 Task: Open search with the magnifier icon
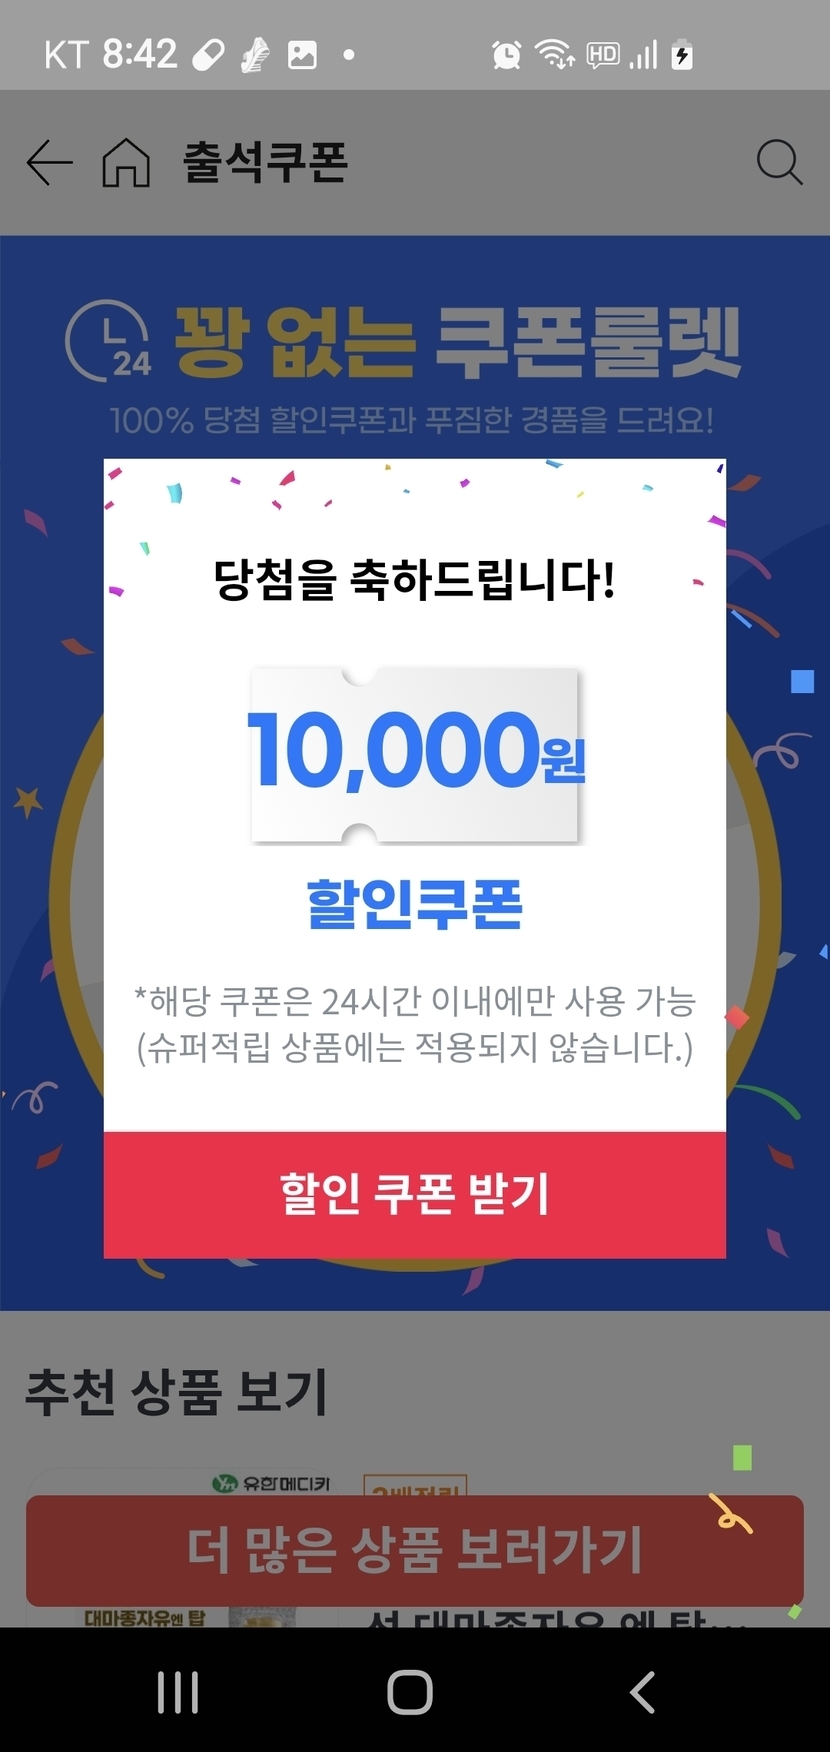click(x=779, y=162)
